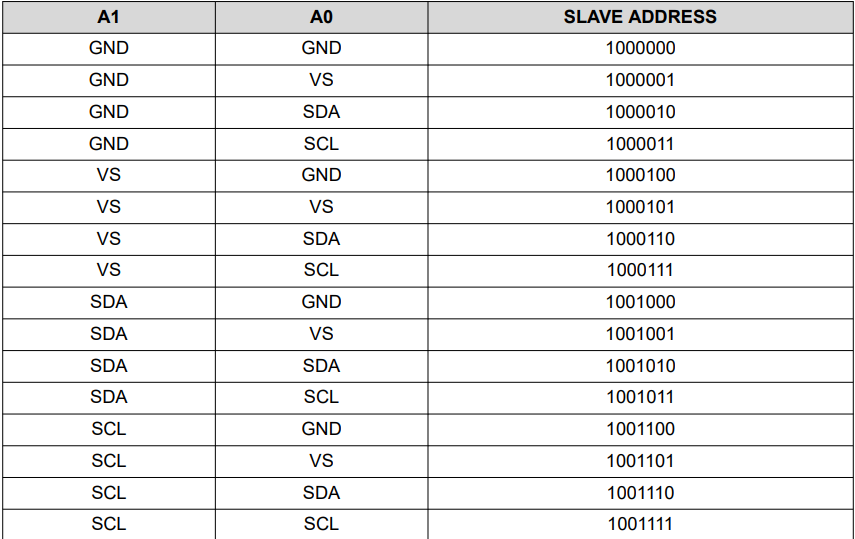855x539 pixels.
Task: Click the address value 1000111
Action: (640, 270)
